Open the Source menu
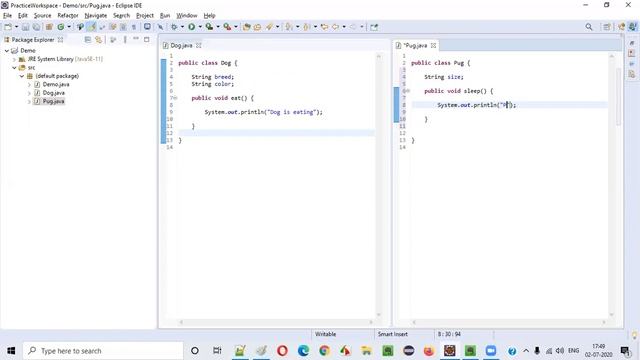Viewport: 640px width, 360px height. pyautogui.click(x=42, y=16)
